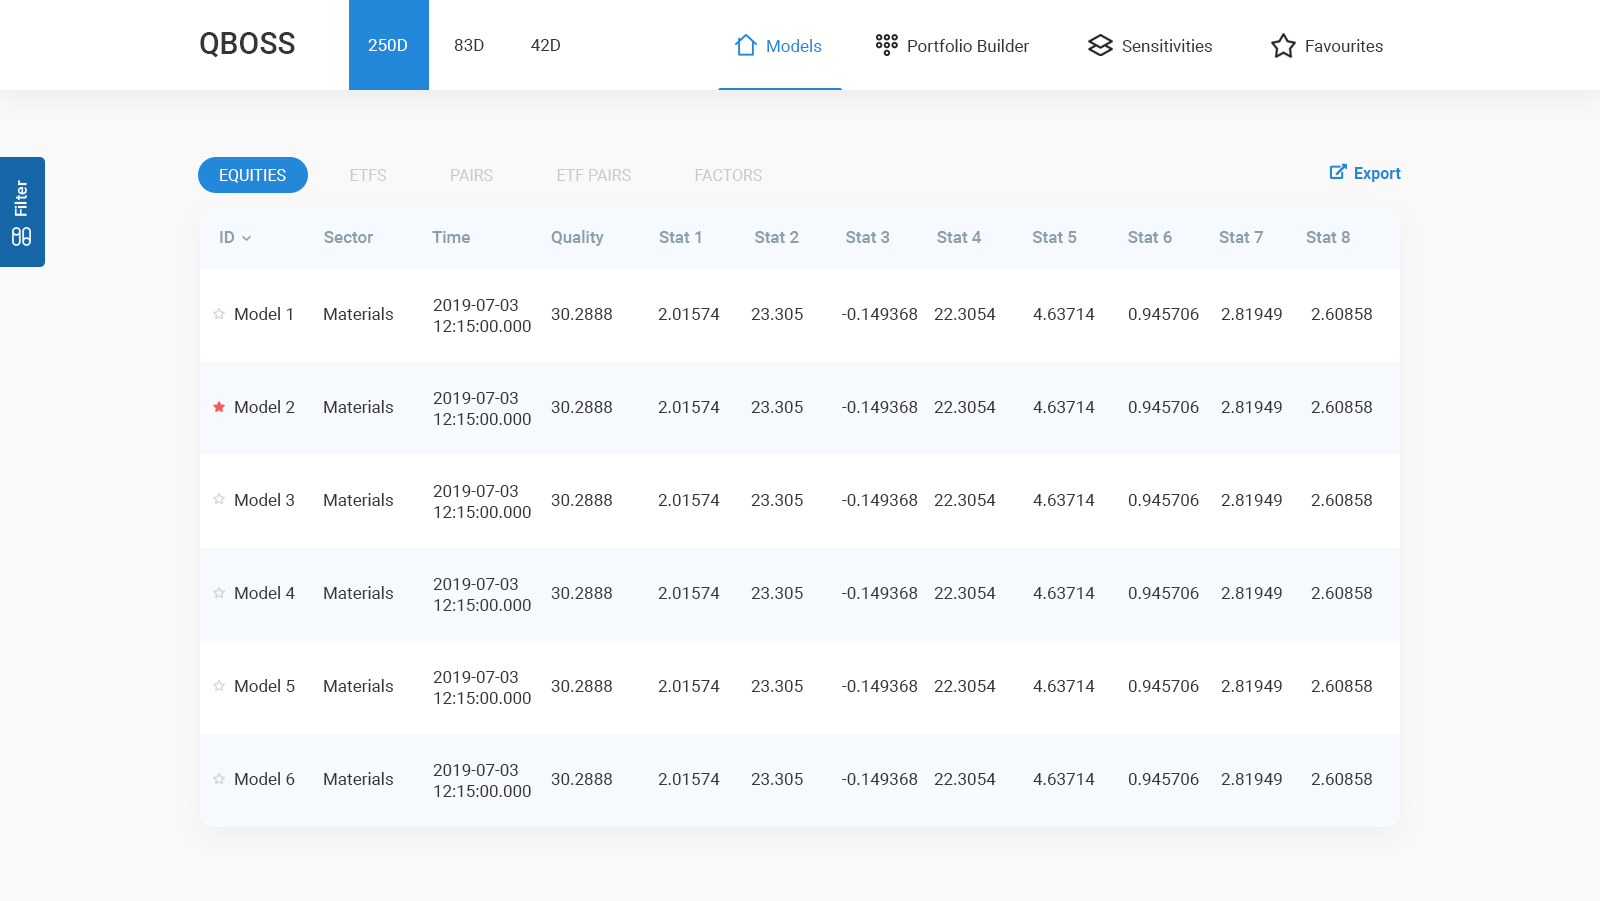Viewport: 1600px width, 901px height.
Task: Open the ETF PAIRS tab
Action: pos(594,175)
